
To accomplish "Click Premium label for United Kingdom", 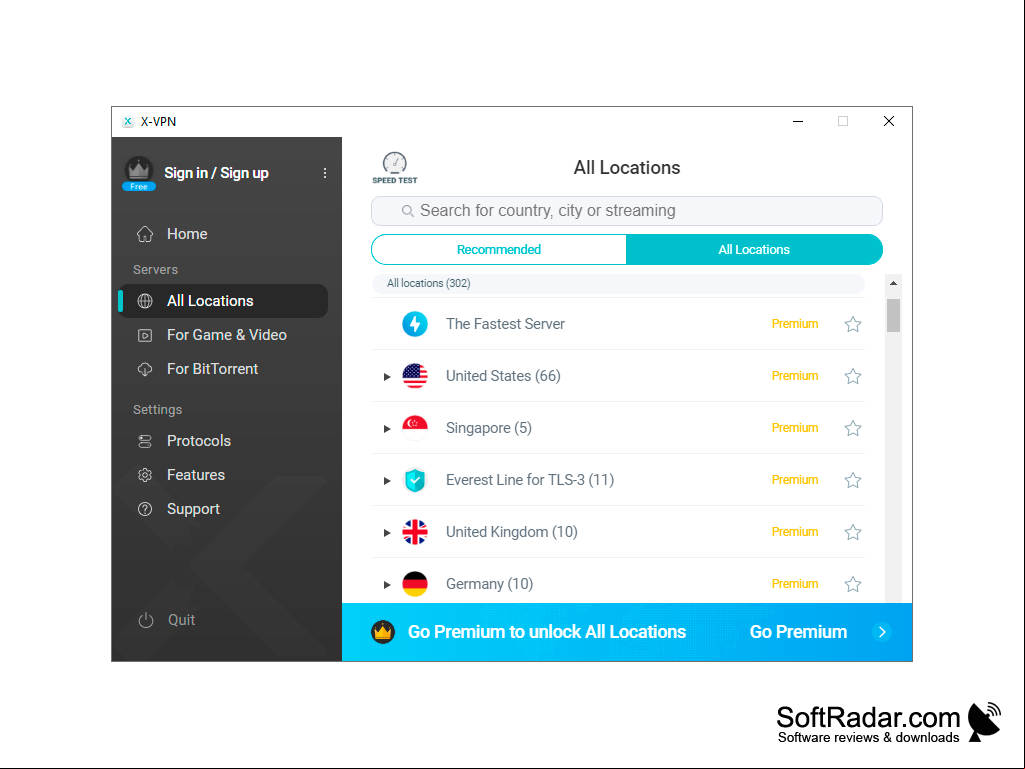I will 795,532.
